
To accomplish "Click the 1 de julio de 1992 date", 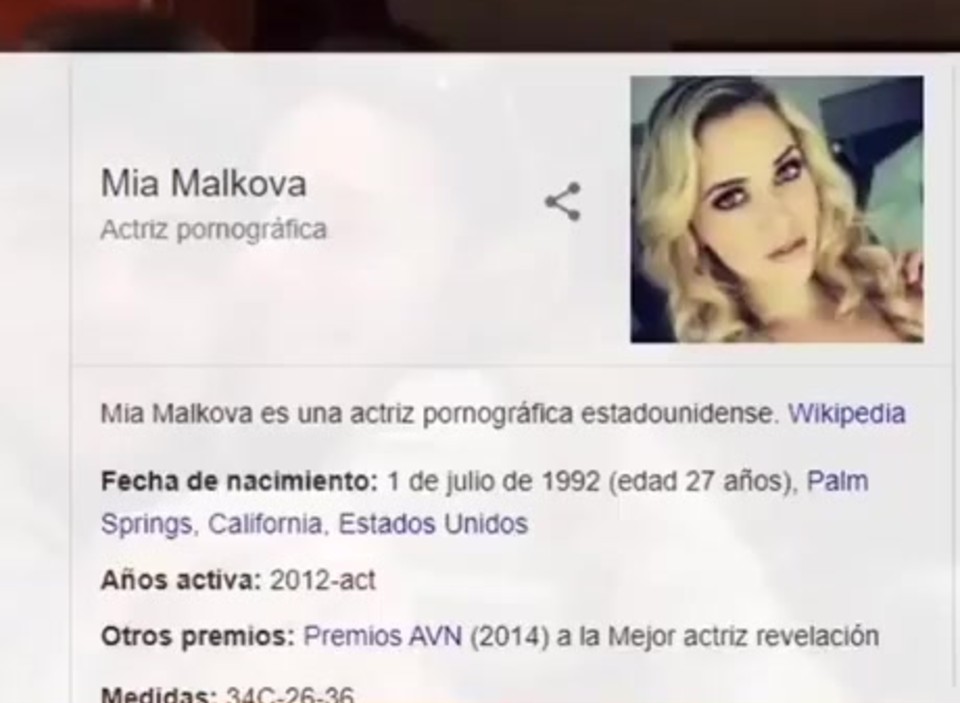I will (x=493, y=481).
